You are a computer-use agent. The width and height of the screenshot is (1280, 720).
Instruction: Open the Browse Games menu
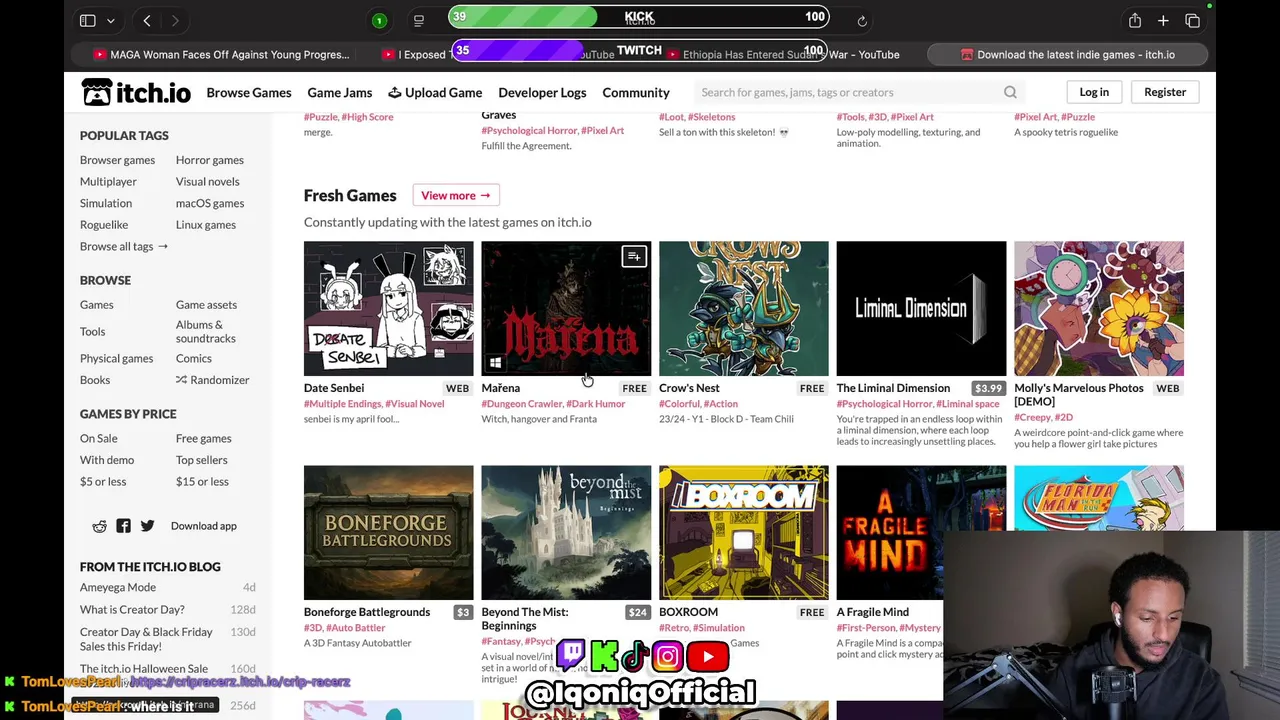click(x=249, y=92)
